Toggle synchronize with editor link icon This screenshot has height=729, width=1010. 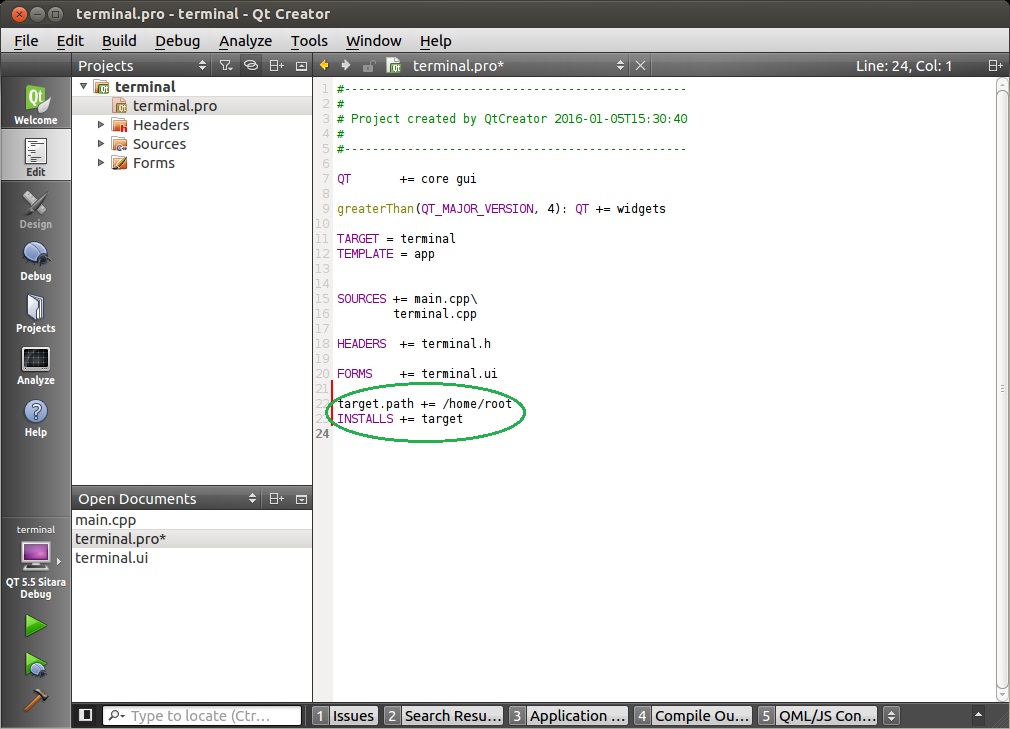tap(251, 66)
